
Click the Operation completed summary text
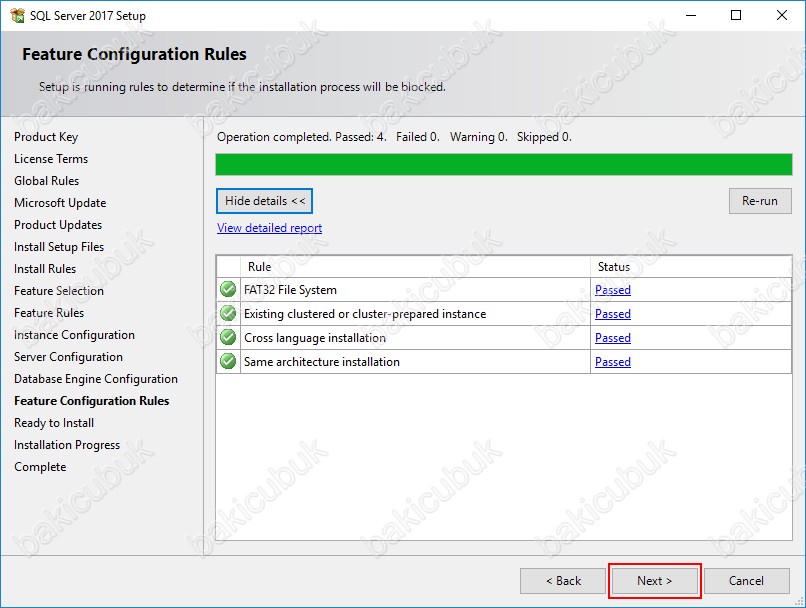click(394, 137)
